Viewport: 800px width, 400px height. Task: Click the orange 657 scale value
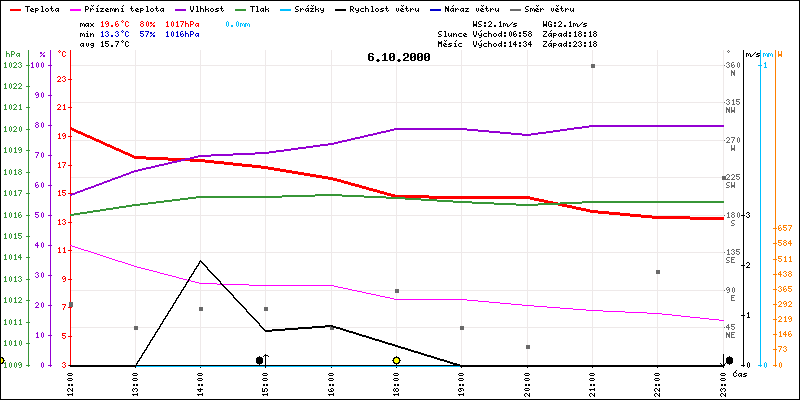point(785,228)
